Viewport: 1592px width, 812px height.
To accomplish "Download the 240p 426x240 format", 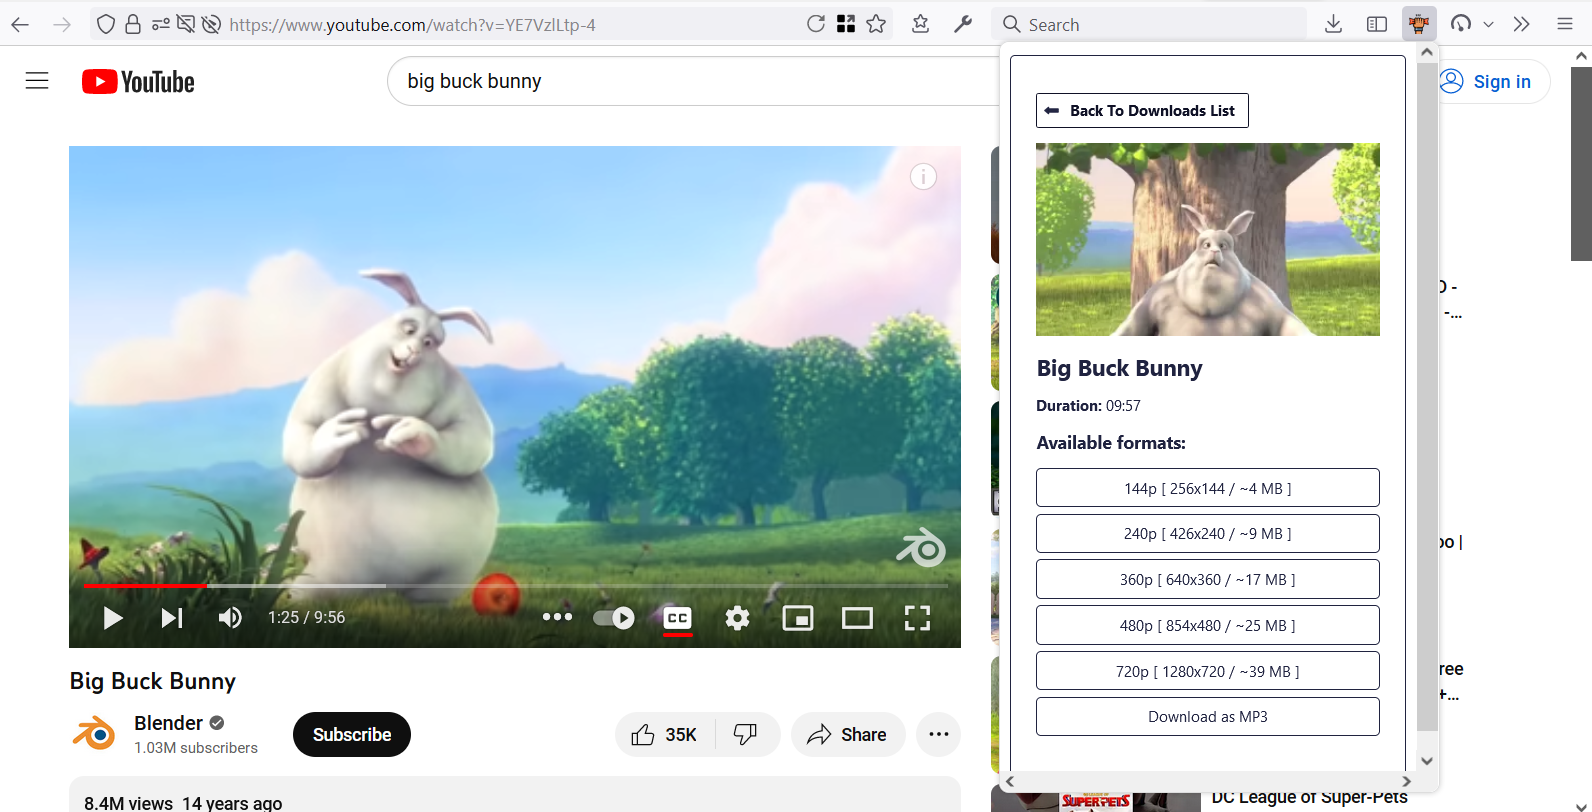I will (1207, 534).
